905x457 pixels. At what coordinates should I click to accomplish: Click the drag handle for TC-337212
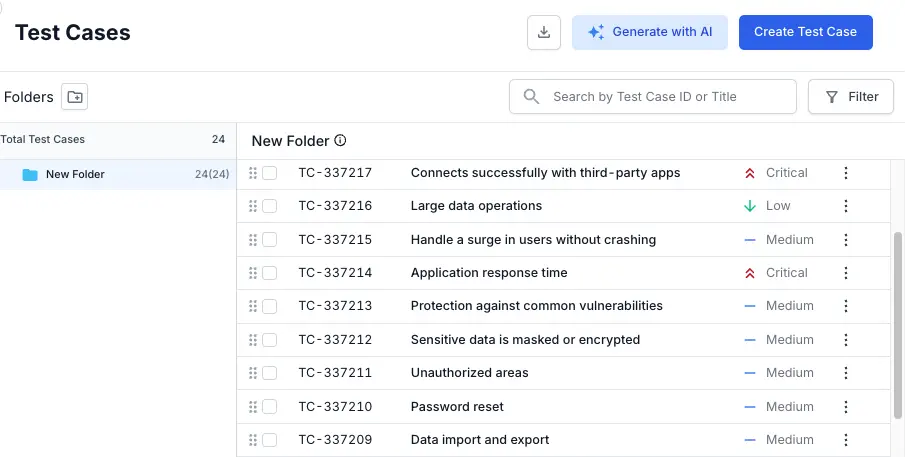pyautogui.click(x=253, y=340)
